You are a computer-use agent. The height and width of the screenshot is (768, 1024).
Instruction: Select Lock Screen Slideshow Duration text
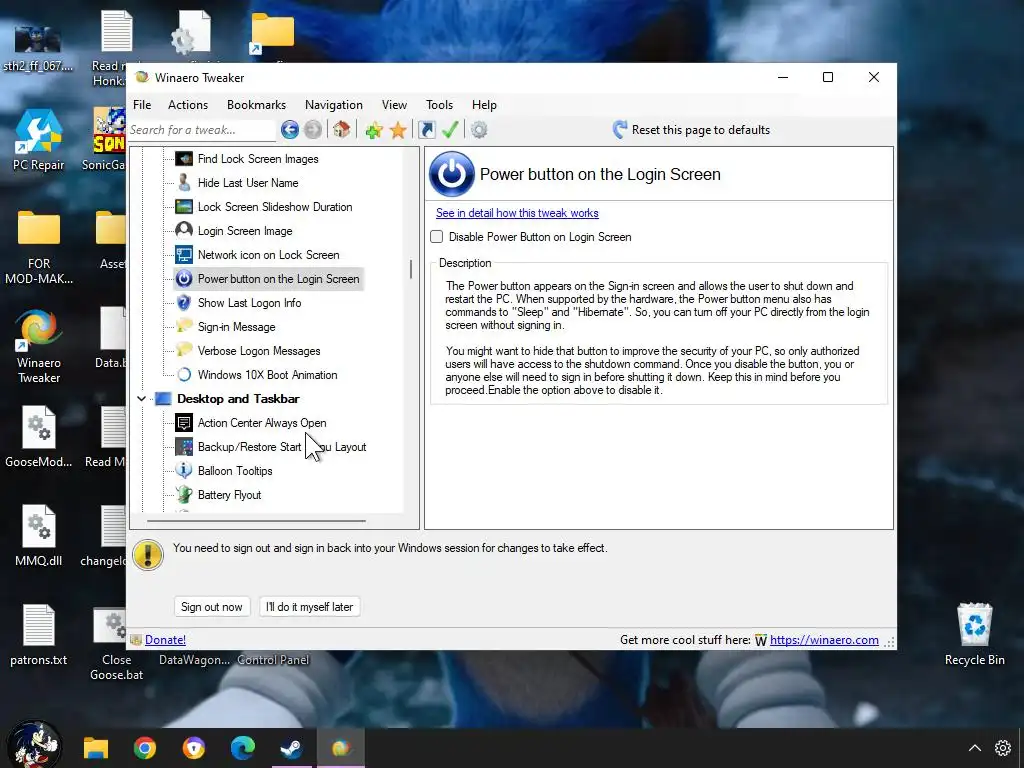(275, 207)
